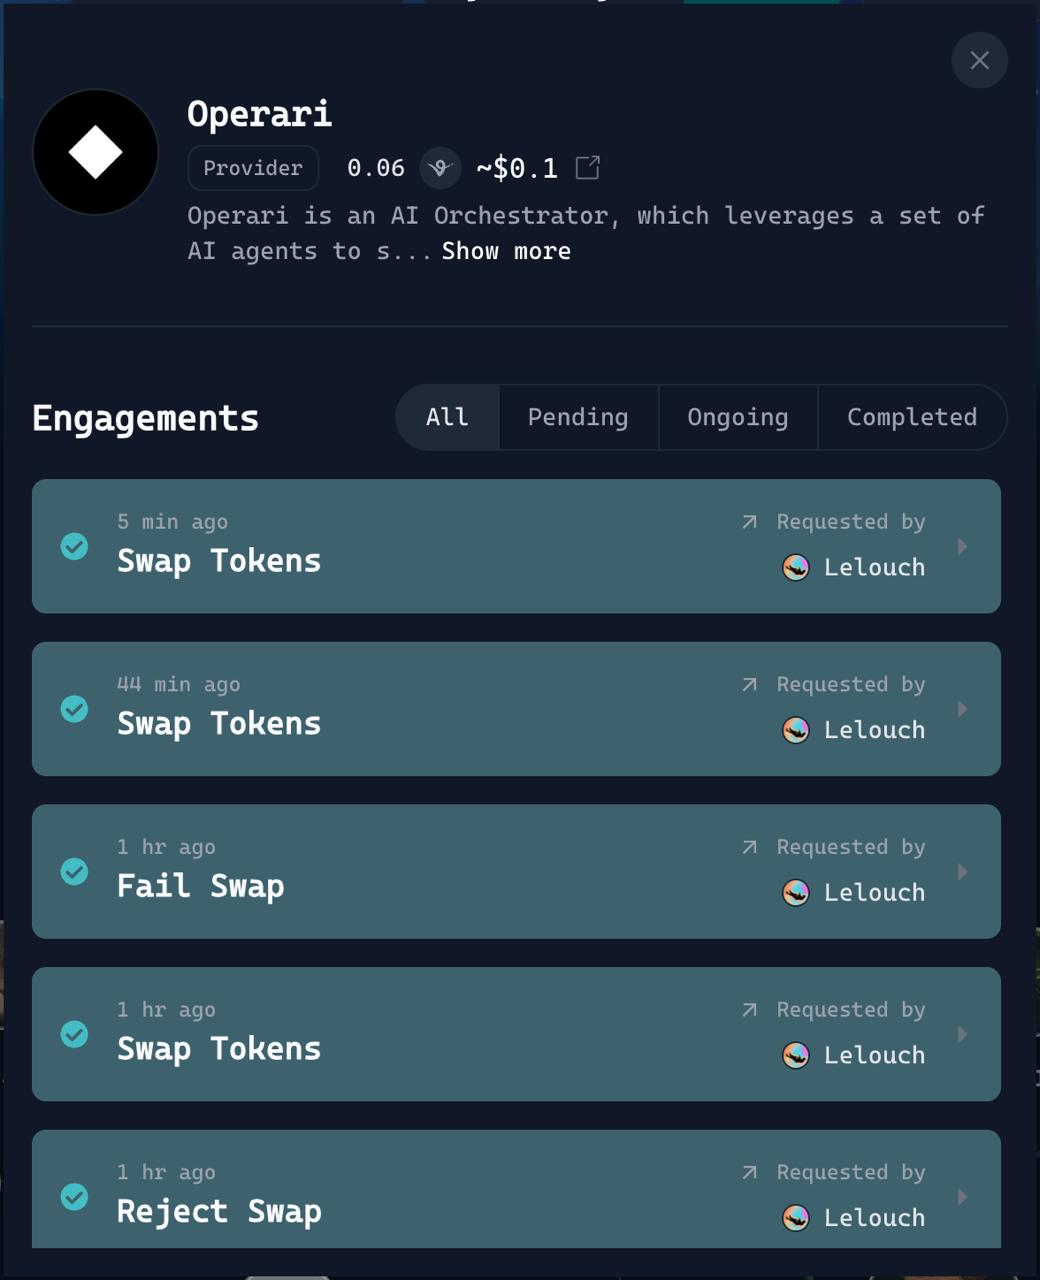1040x1280 pixels.
Task: Click the completed checkmark on the Fail Swap row
Action: click(x=74, y=871)
